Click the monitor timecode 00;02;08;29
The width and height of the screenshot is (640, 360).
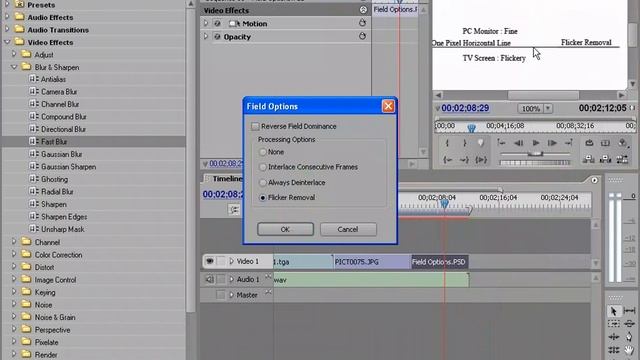coord(465,108)
